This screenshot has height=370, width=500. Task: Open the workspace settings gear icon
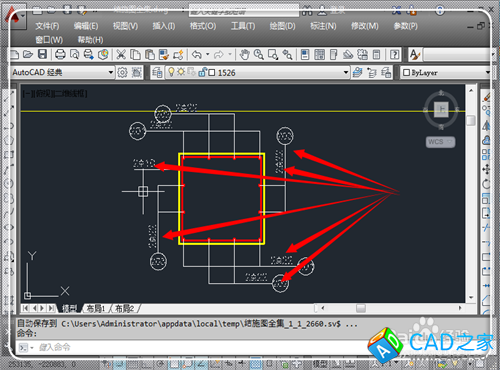[x=122, y=72]
